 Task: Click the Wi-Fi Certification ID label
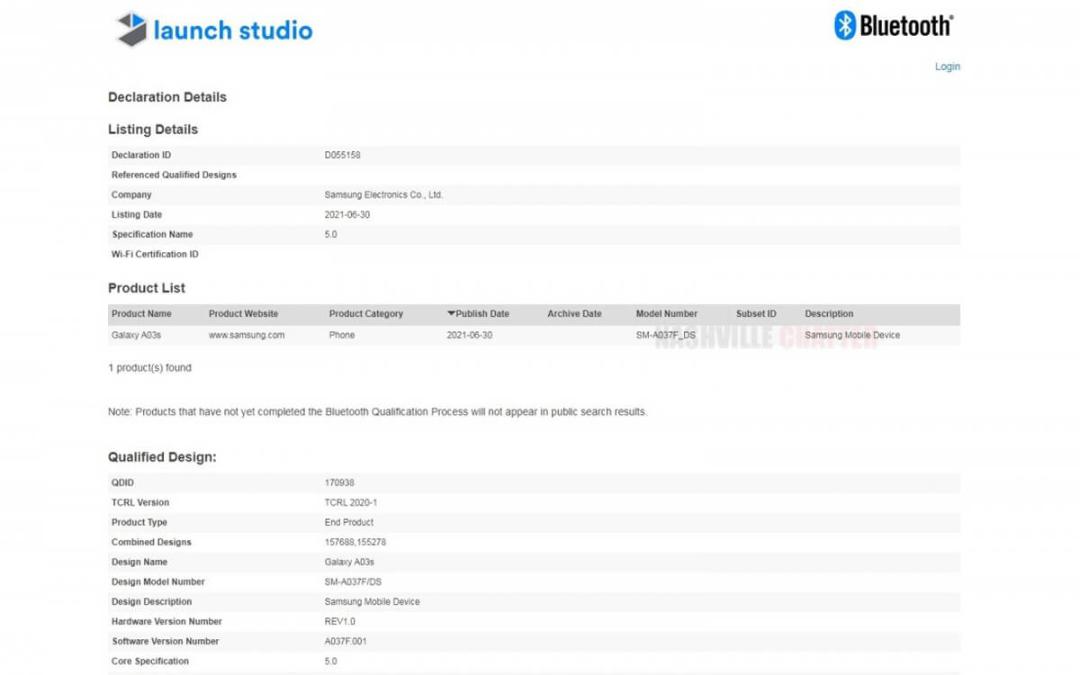pyautogui.click(x=155, y=254)
